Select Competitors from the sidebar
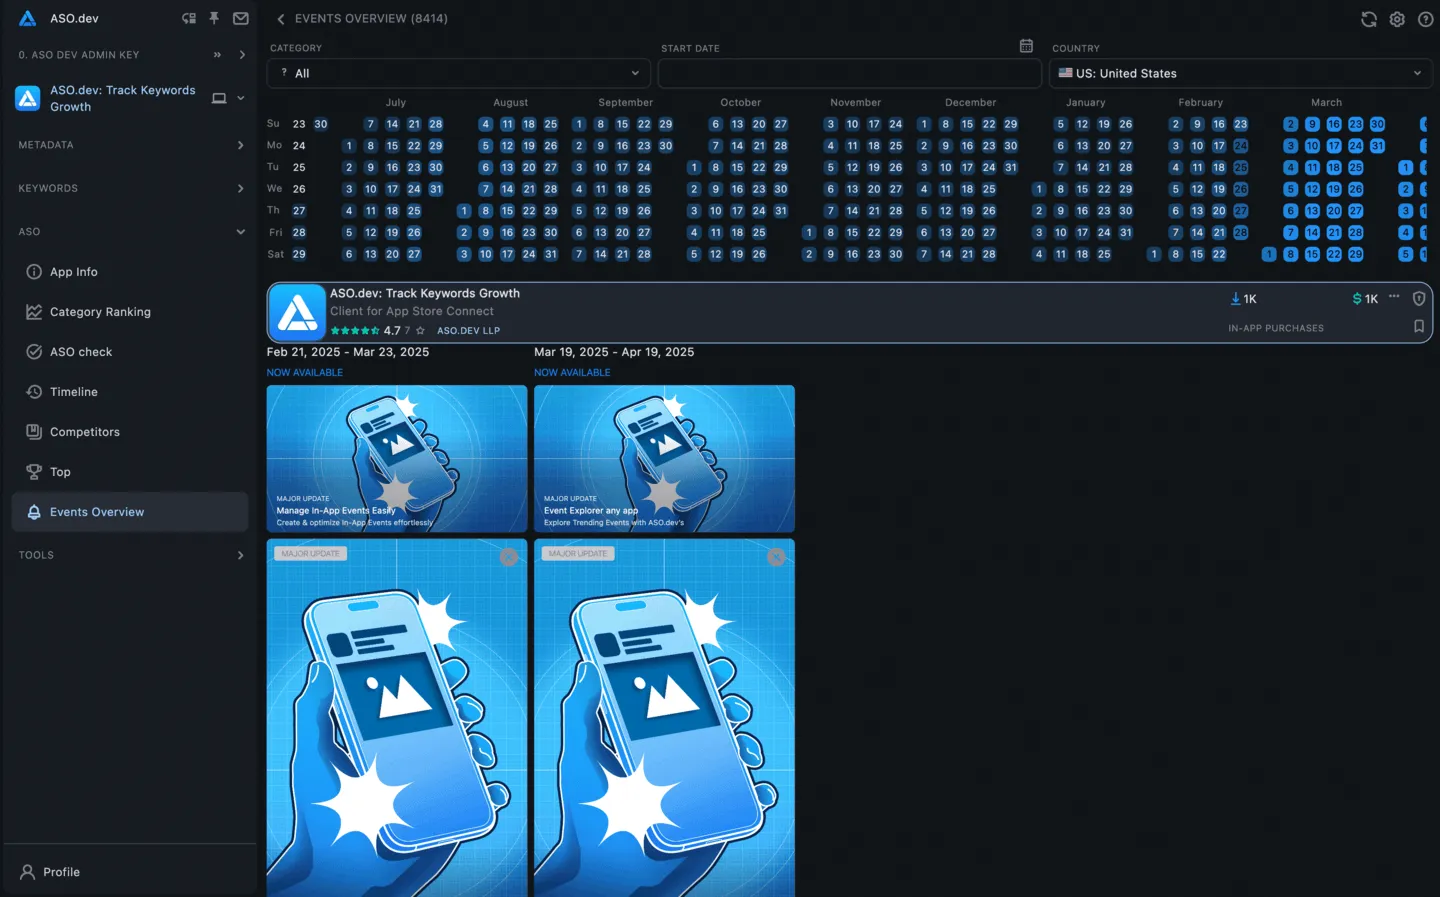The image size is (1440, 897). pos(85,431)
